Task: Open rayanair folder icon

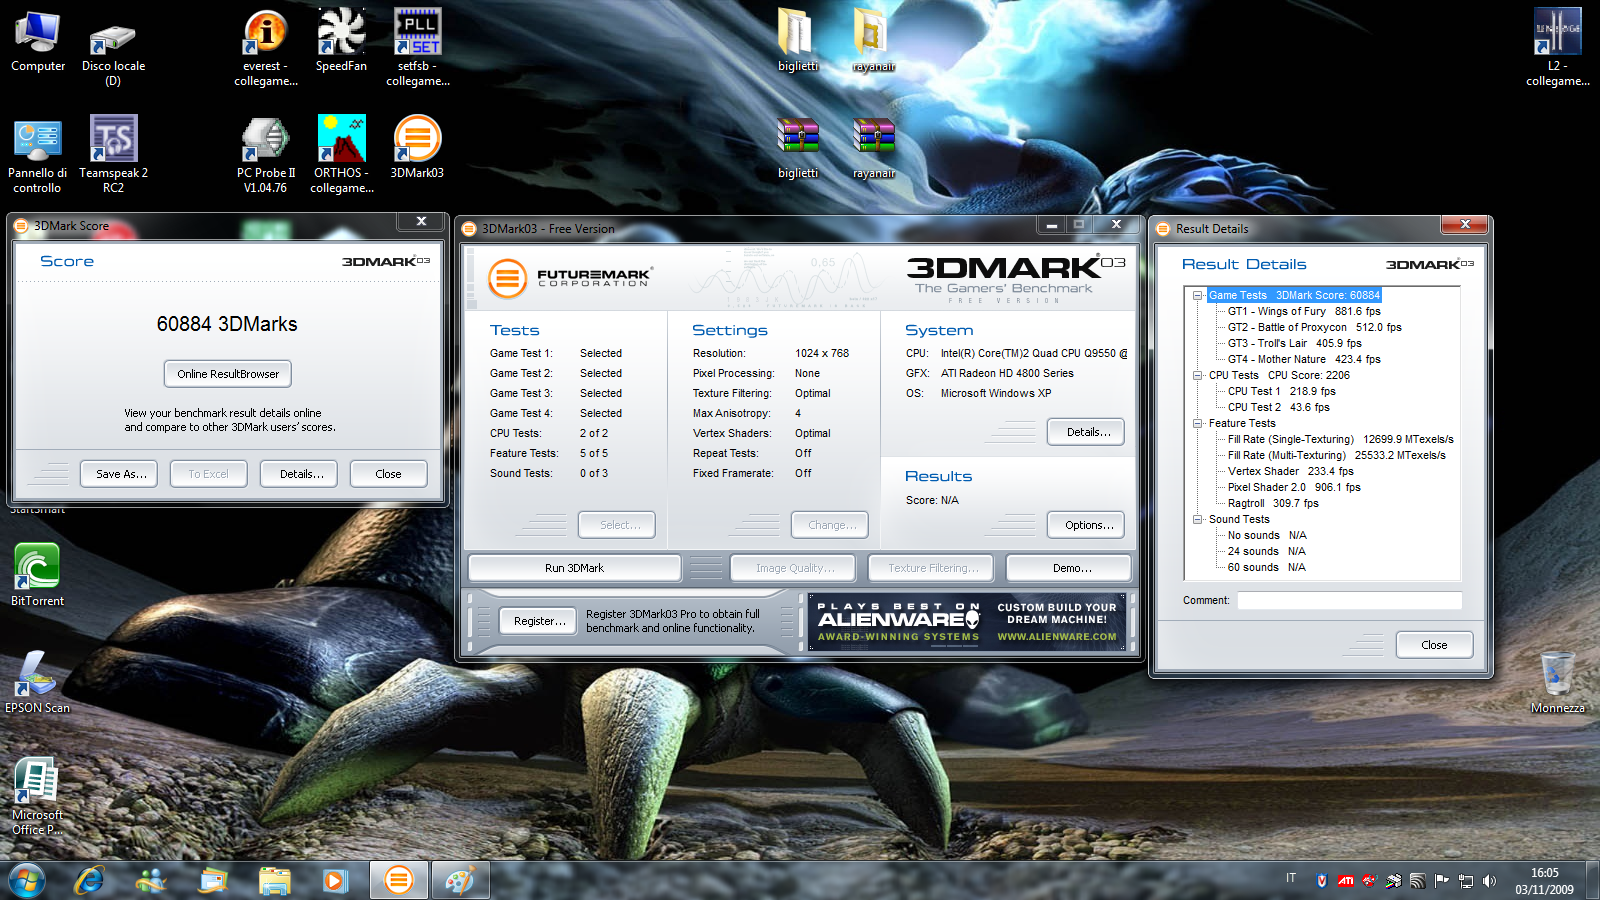Action: 873,41
